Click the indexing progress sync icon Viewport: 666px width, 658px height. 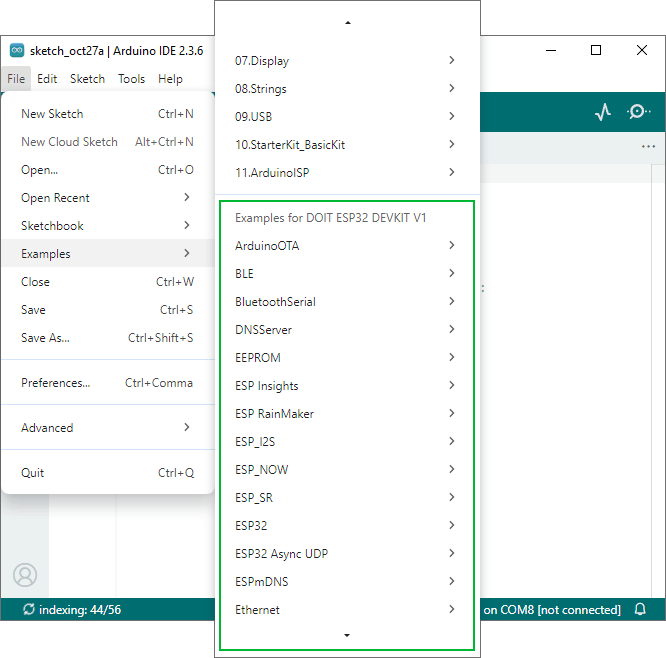[x=28, y=609]
